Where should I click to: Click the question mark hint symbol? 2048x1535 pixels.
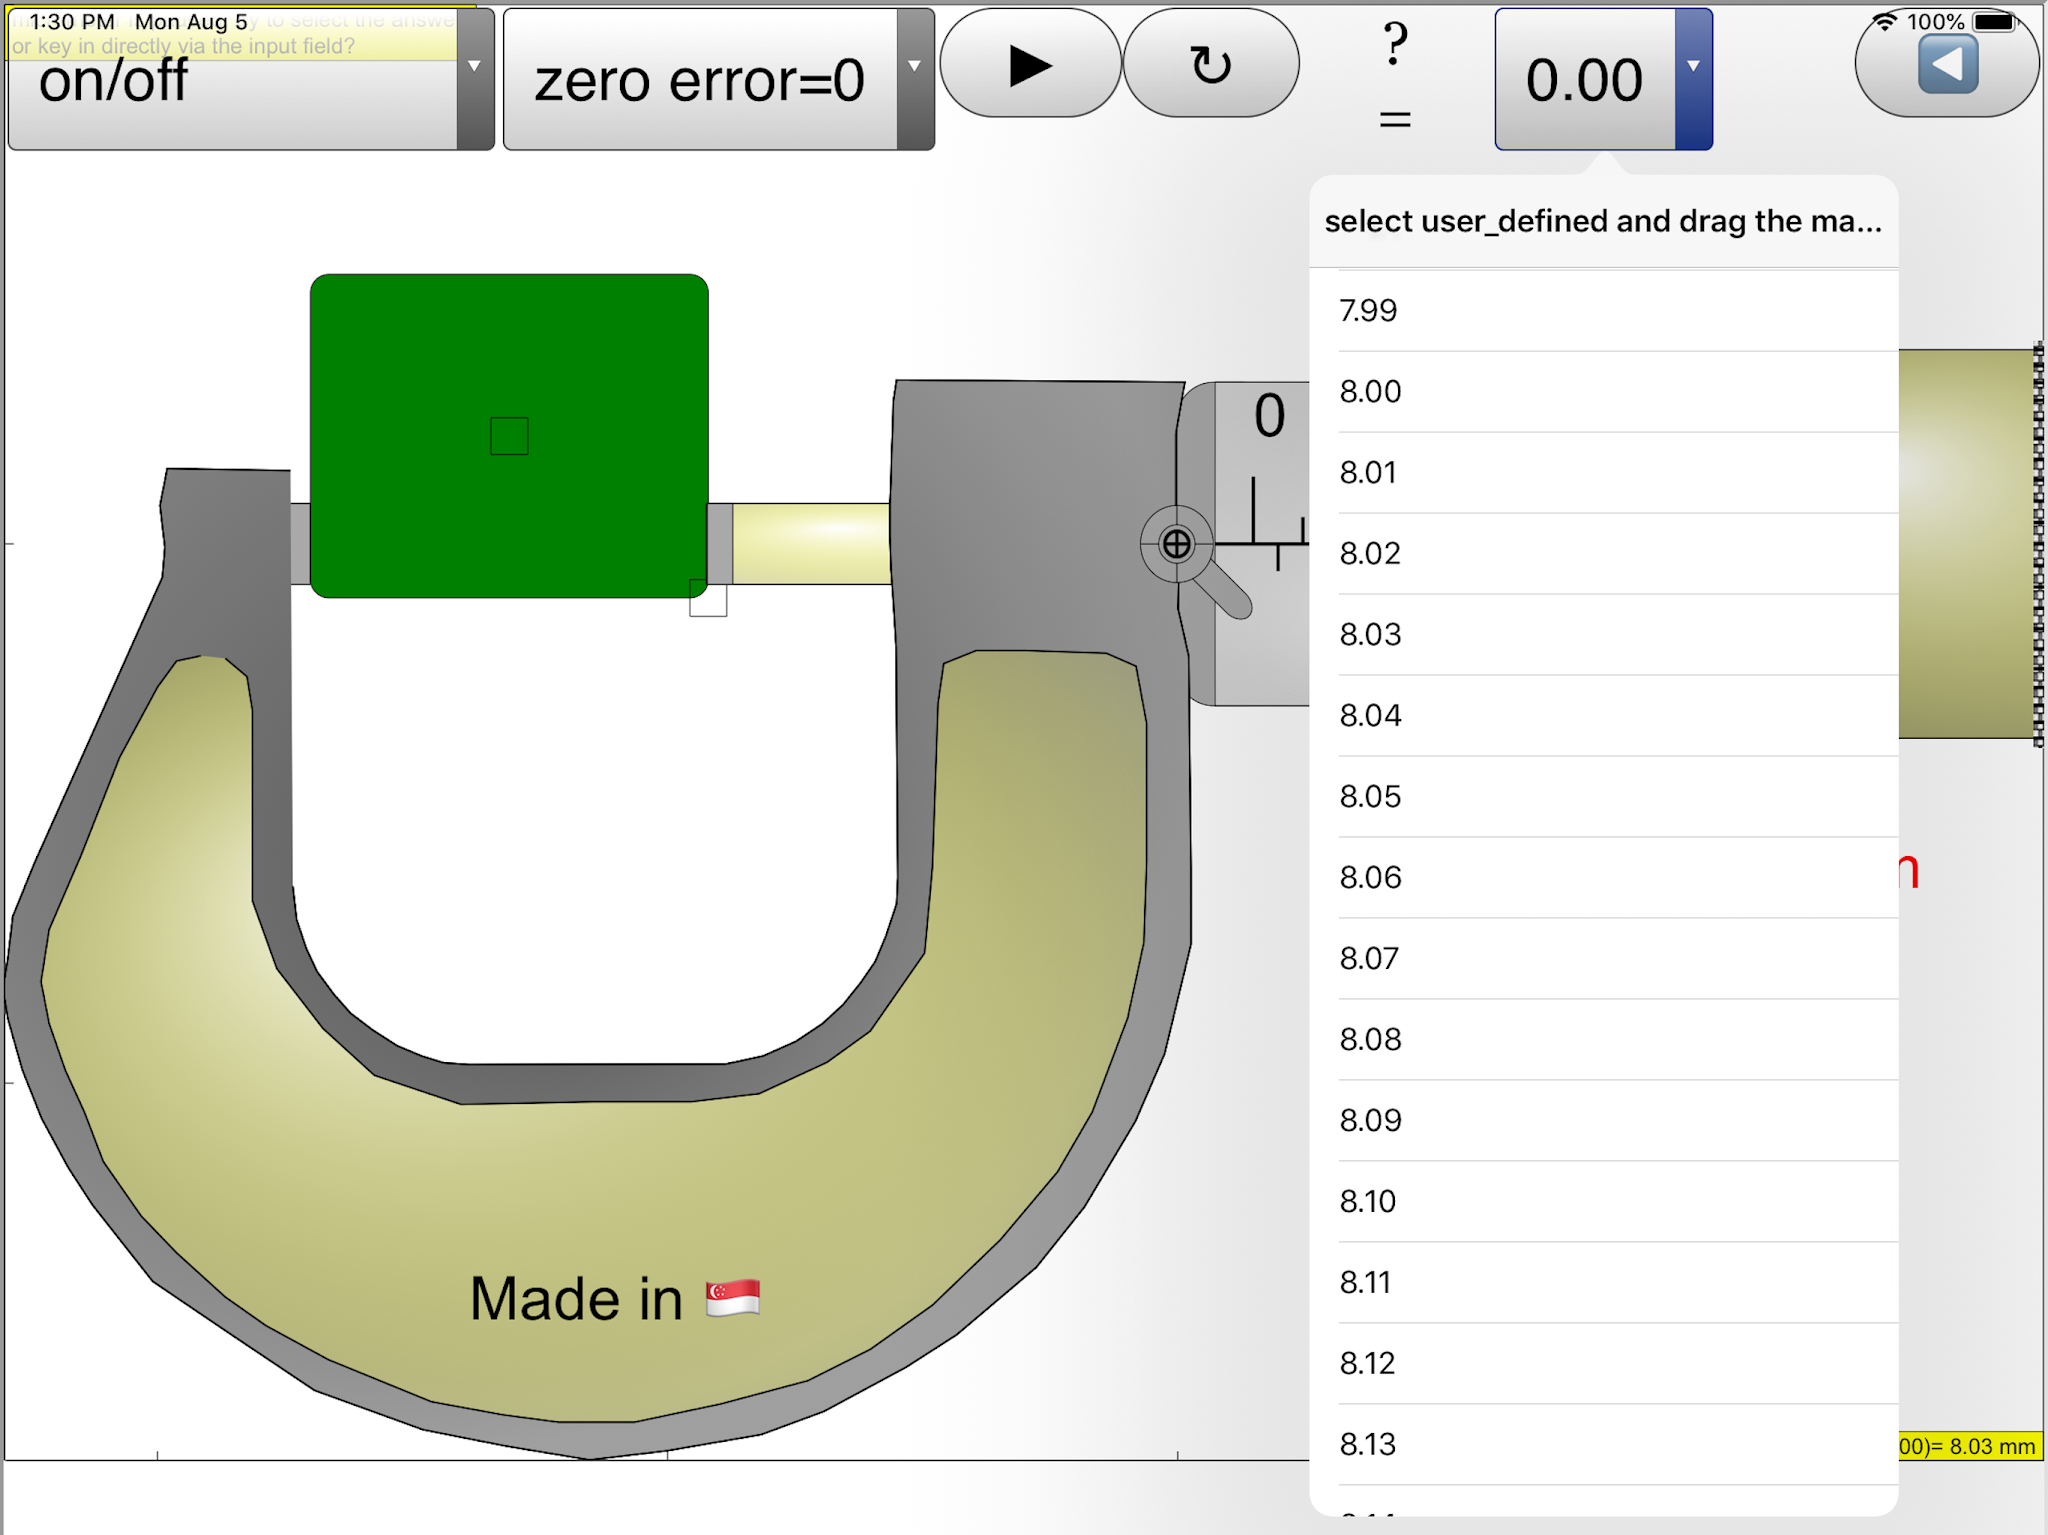coord(1395,45)
